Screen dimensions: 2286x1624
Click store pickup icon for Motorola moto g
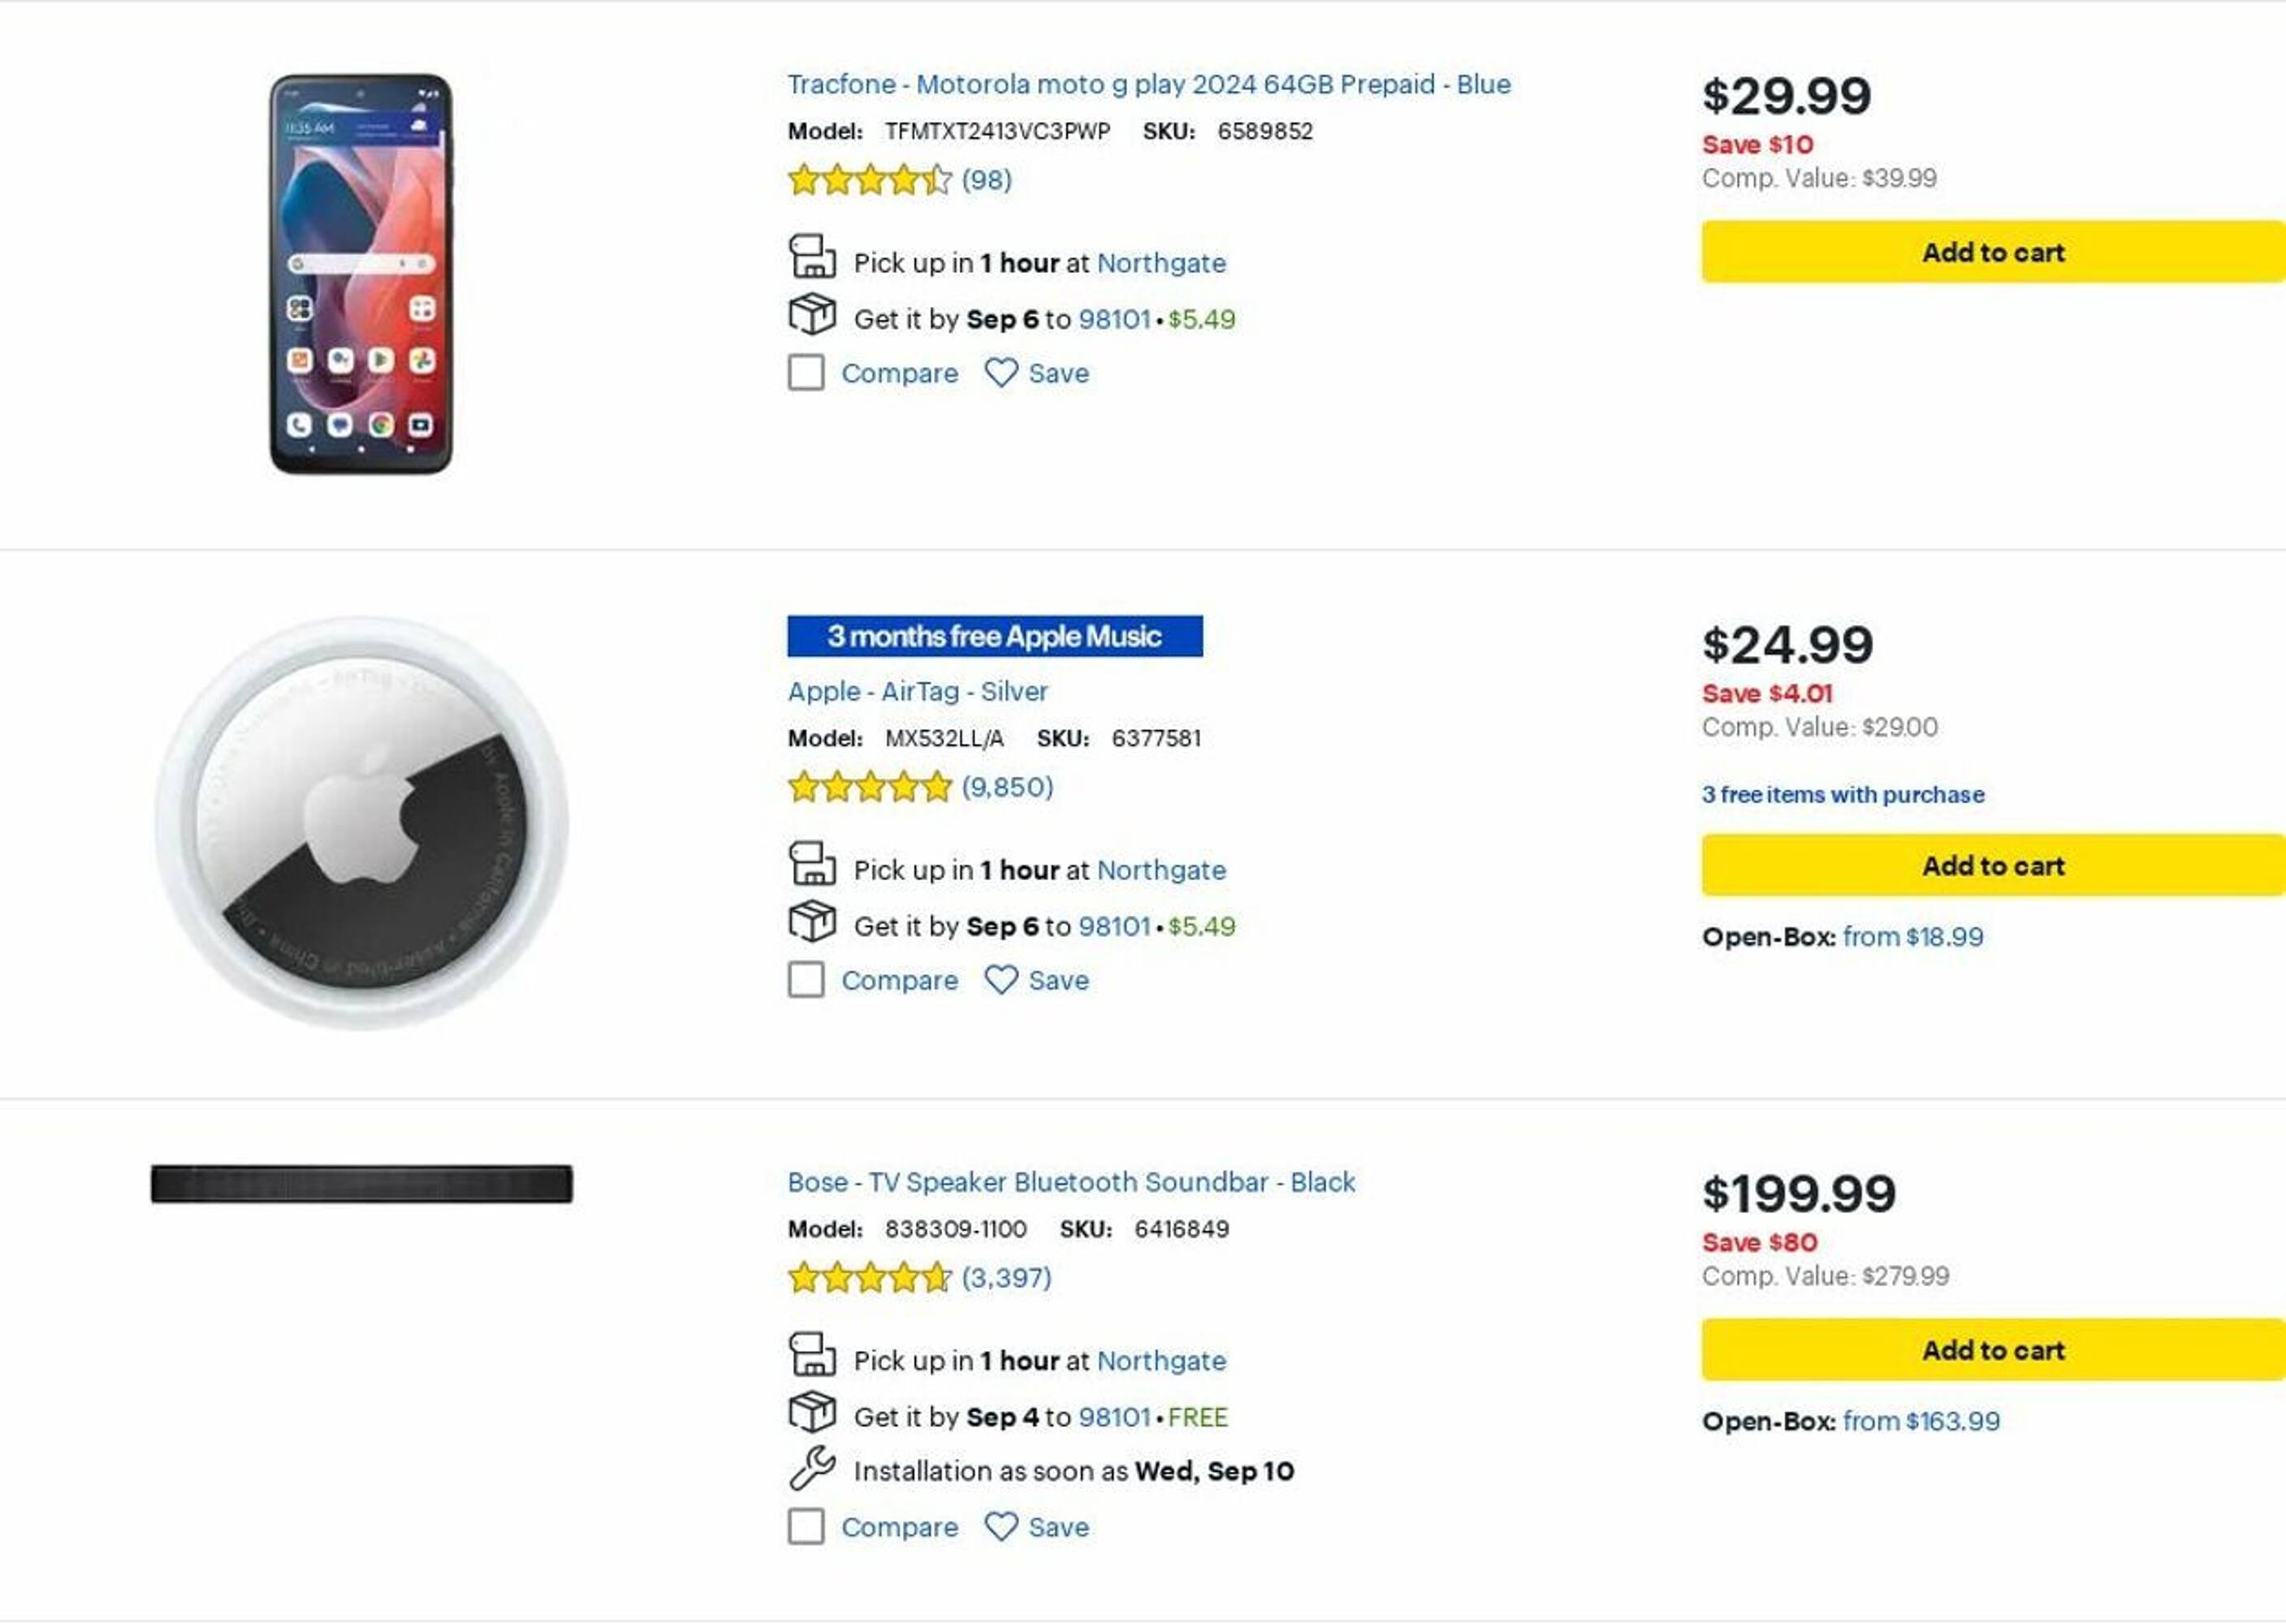pos(812,258)
